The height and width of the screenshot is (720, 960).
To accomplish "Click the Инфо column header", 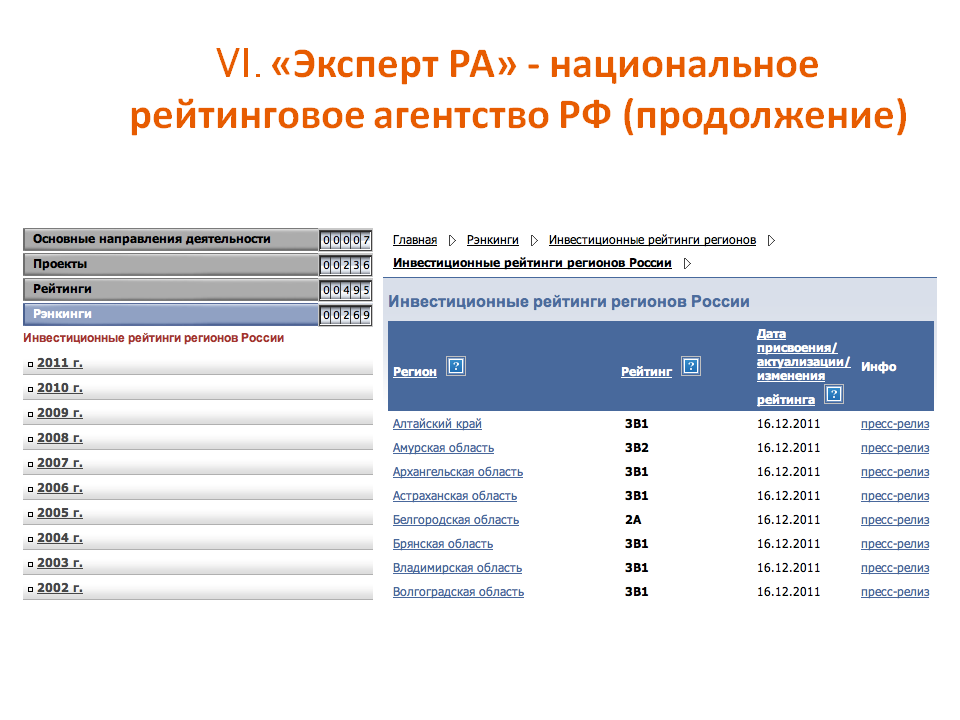I will [879, 367].
